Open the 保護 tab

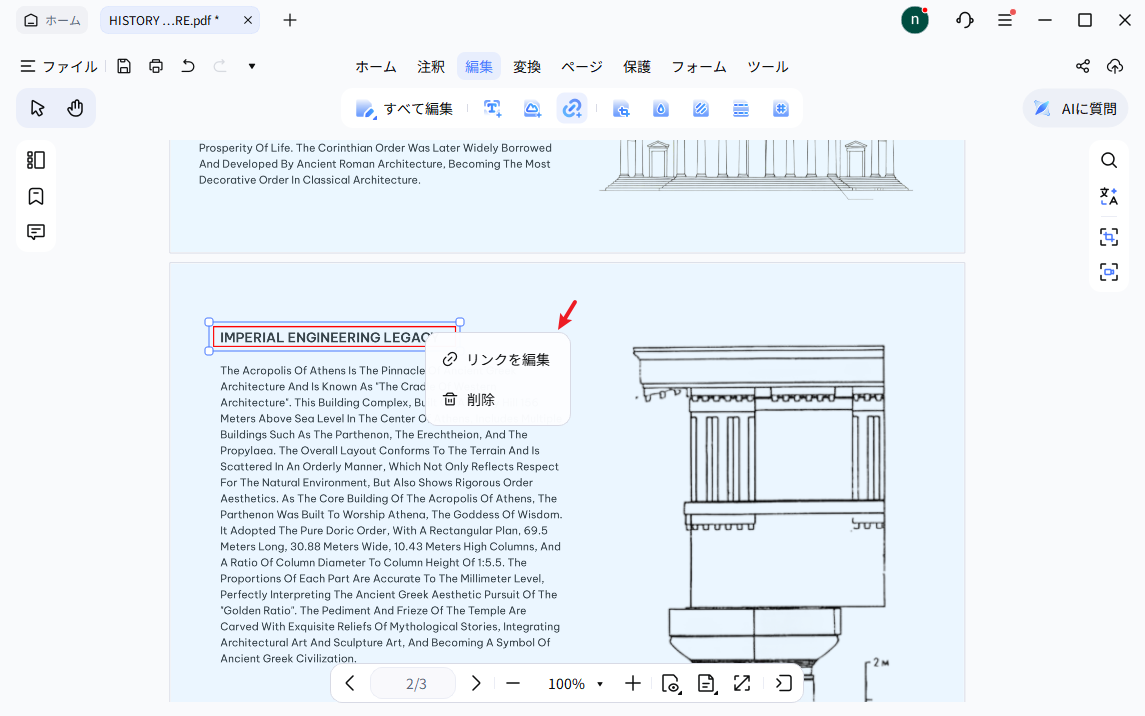[x=637, y=66]
